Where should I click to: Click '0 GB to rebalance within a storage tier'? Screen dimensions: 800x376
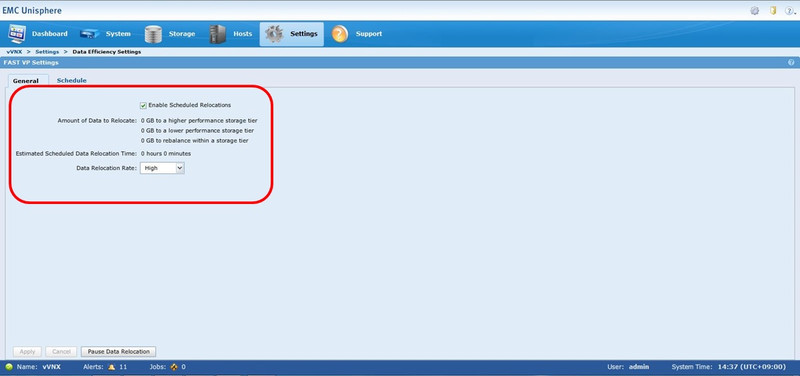point(195,140)
